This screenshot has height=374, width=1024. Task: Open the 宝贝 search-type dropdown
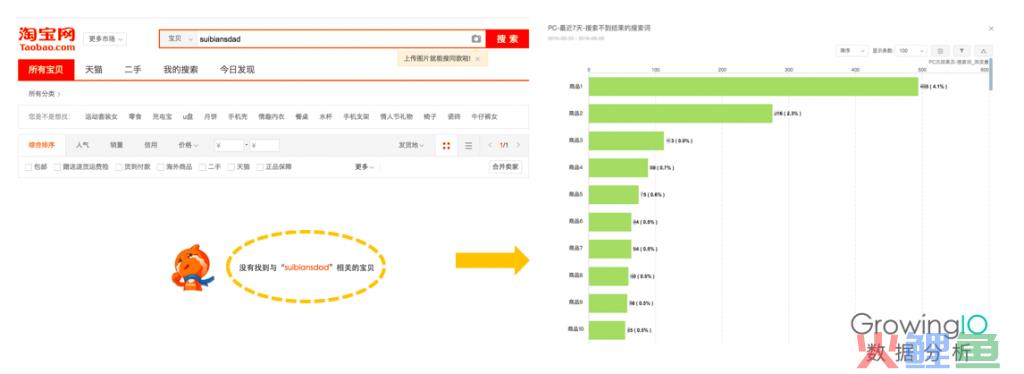coord(180,39)
